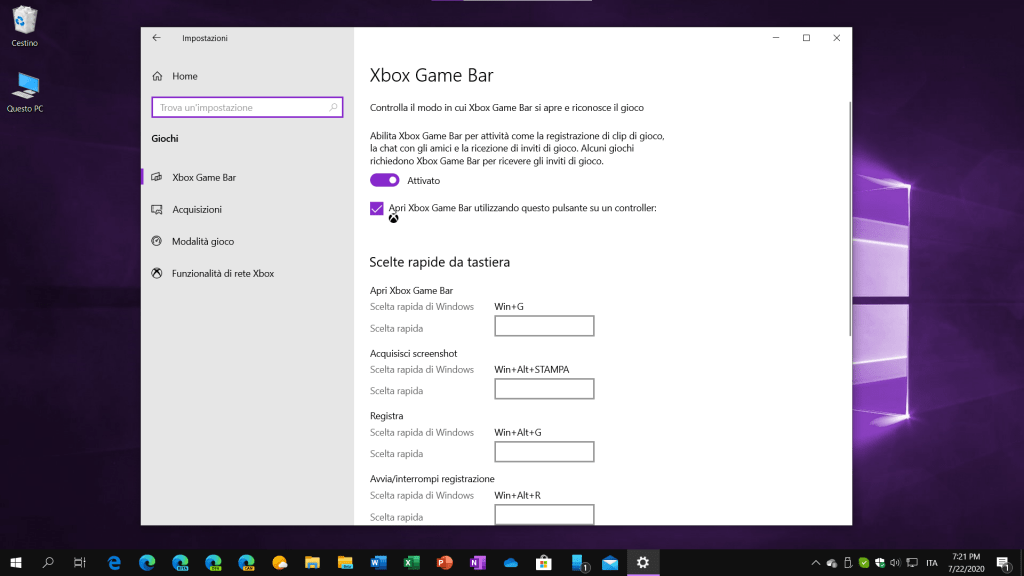Viewport: 1024px width, 576px height.
Task: Open Modalità gioco settings page
Action: click(x=203, y=241)
